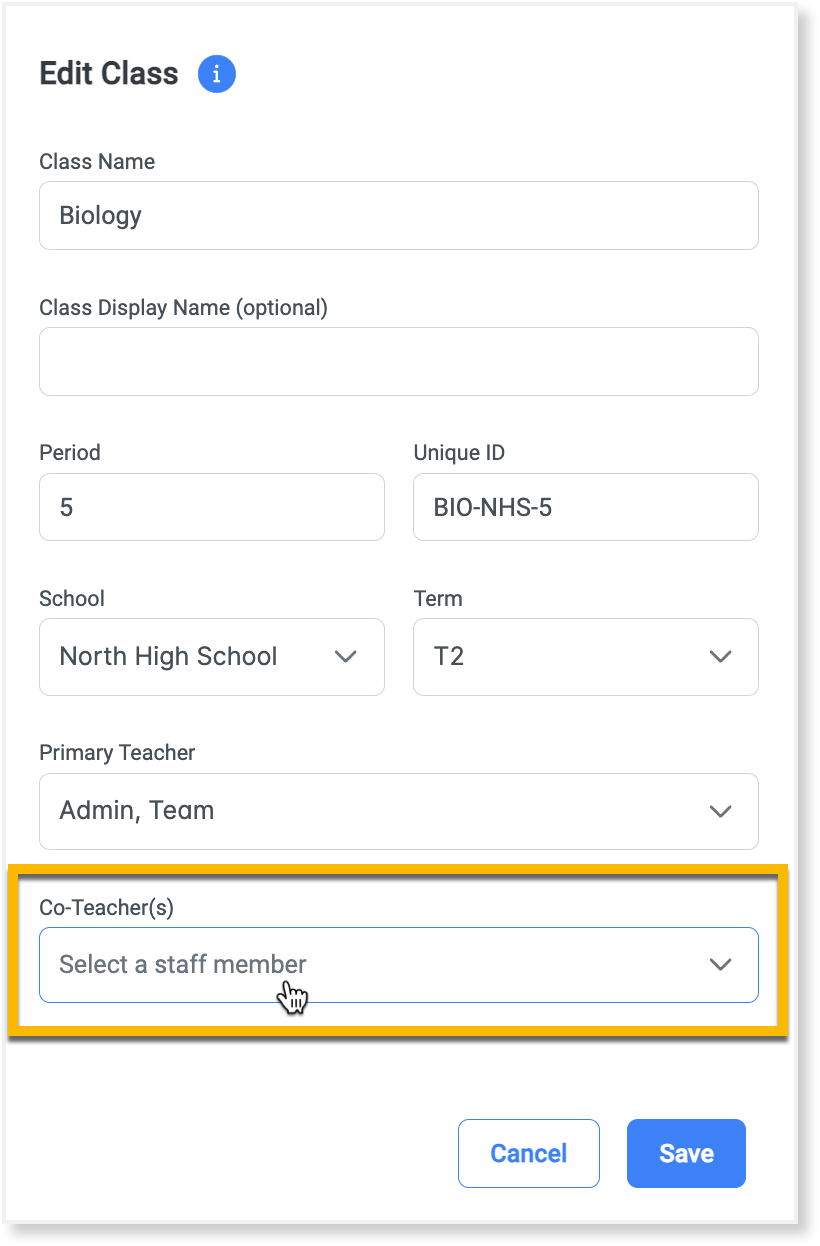
Task: Click the Edit Class heading
Action: pos(109,74)
